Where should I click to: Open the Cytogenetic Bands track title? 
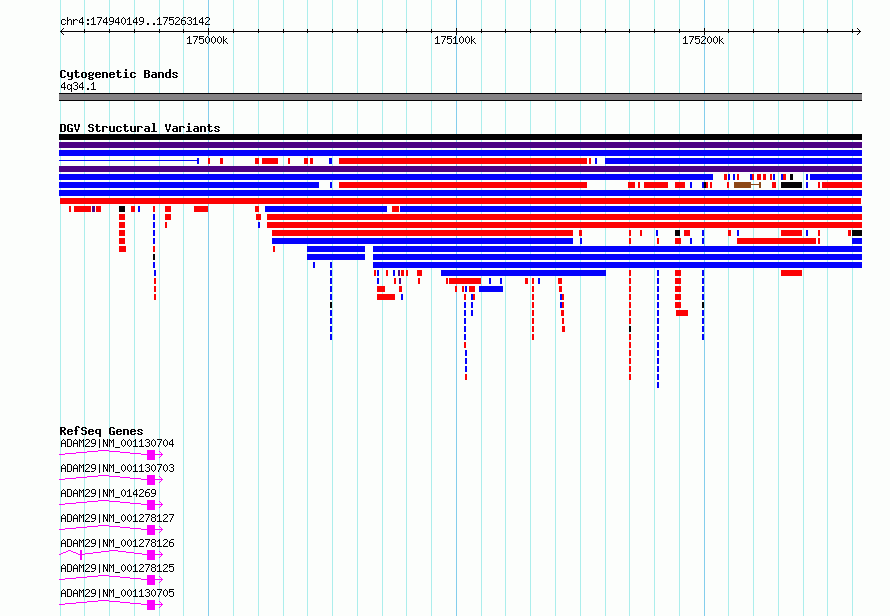coord(119,74)
